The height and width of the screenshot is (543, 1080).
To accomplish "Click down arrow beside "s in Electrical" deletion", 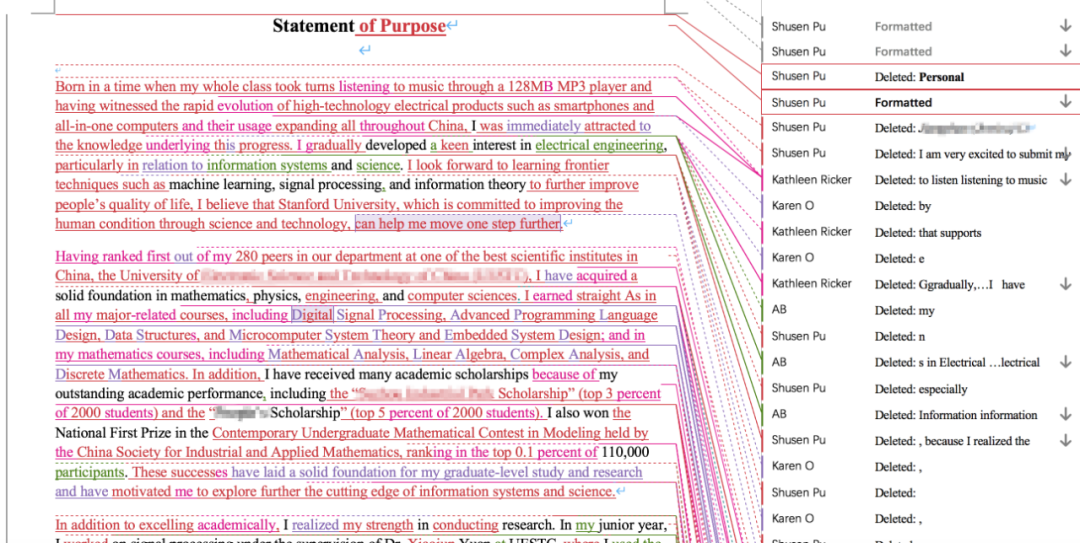I will click(1065, 362).
